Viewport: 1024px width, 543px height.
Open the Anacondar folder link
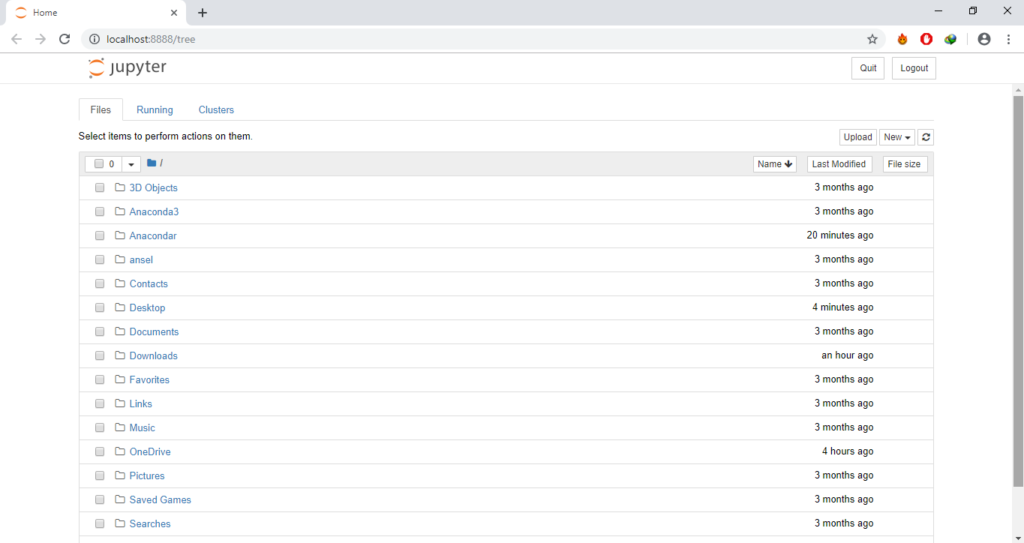[x=153, y=236]
